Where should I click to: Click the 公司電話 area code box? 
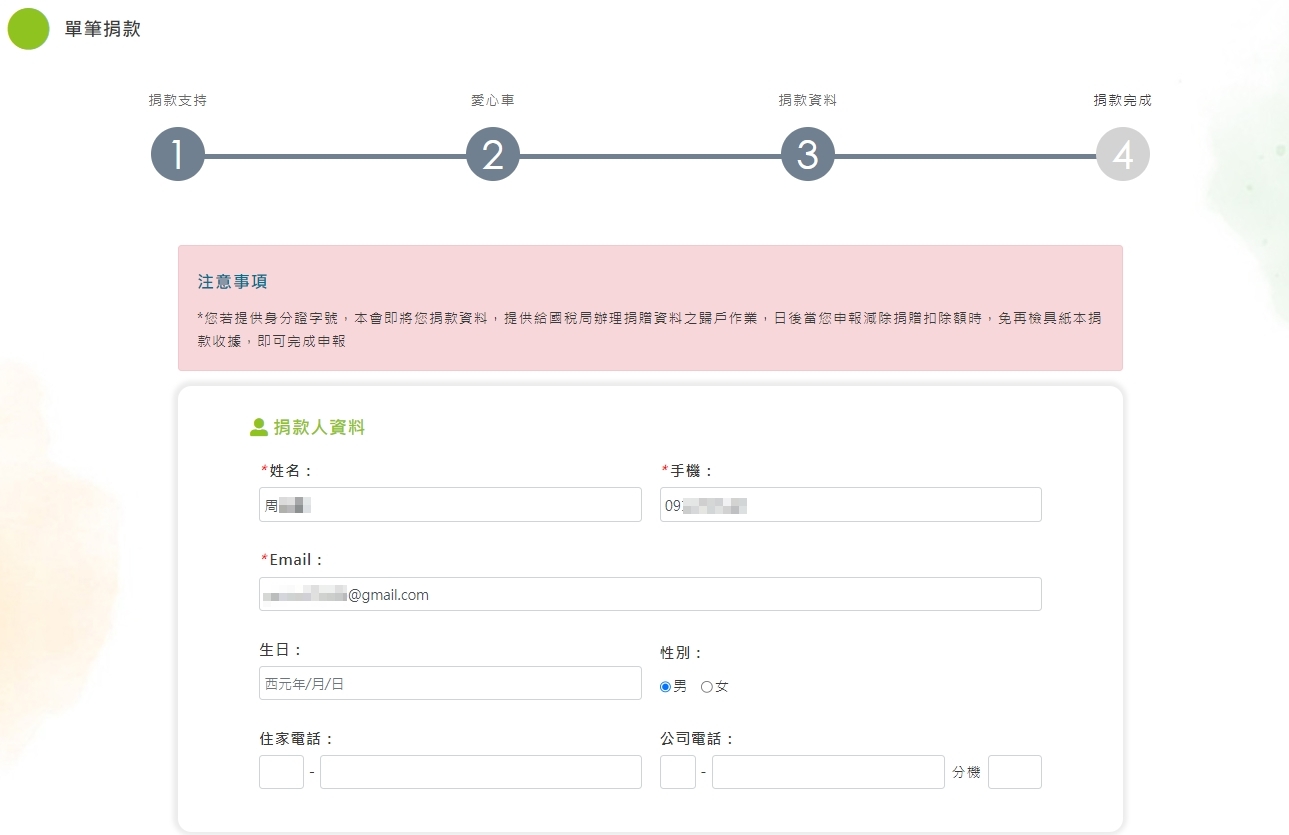[x=678, y=772]
